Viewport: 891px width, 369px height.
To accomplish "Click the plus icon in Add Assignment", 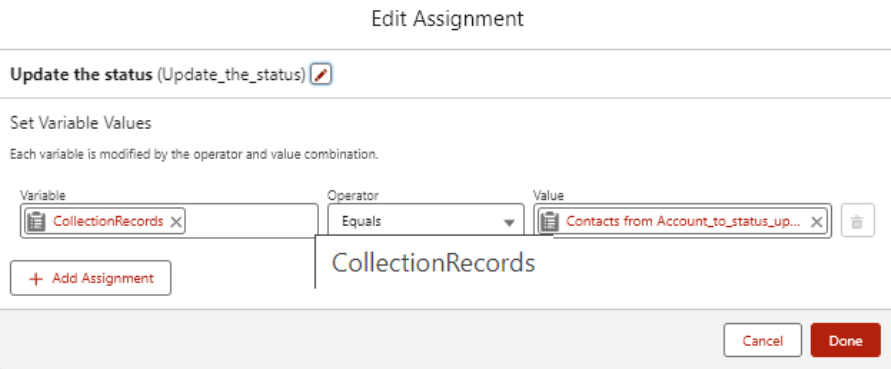I will pyautogui.click(x=36, y=279).
